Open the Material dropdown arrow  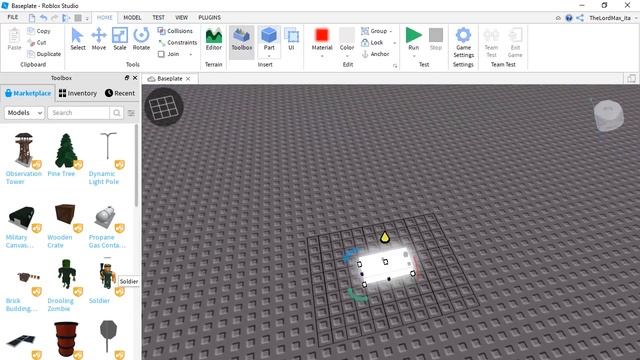point(322,56)
